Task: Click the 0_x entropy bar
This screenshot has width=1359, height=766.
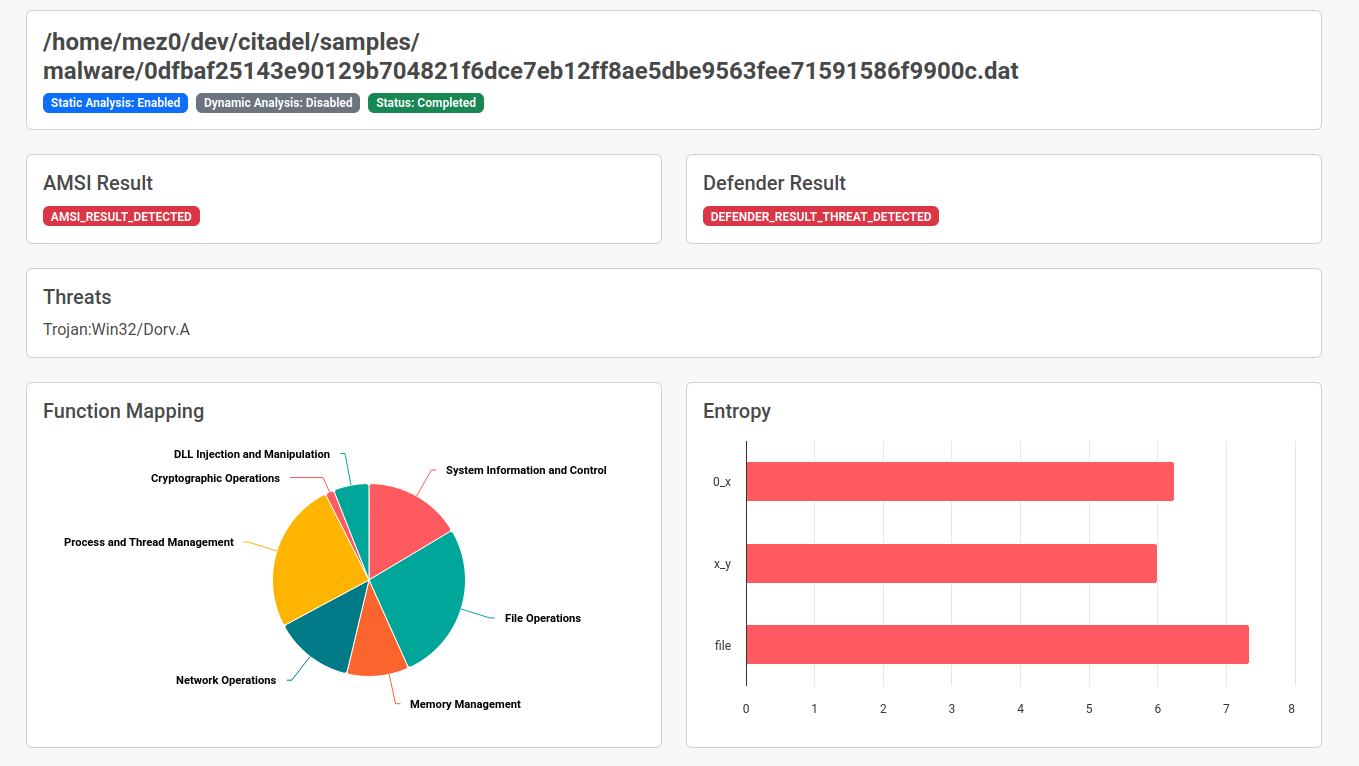Action: pyautogui.click(x=960, y=482)
